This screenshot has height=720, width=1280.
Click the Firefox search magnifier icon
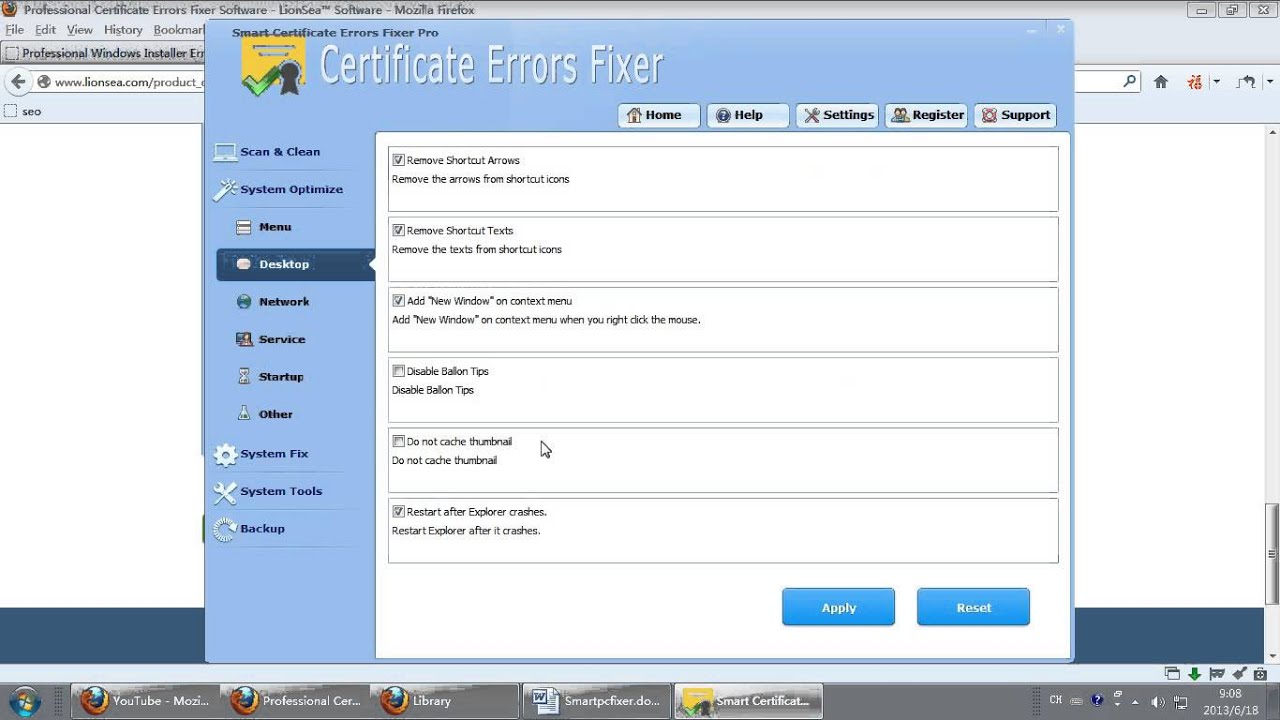coord(1130,81)
